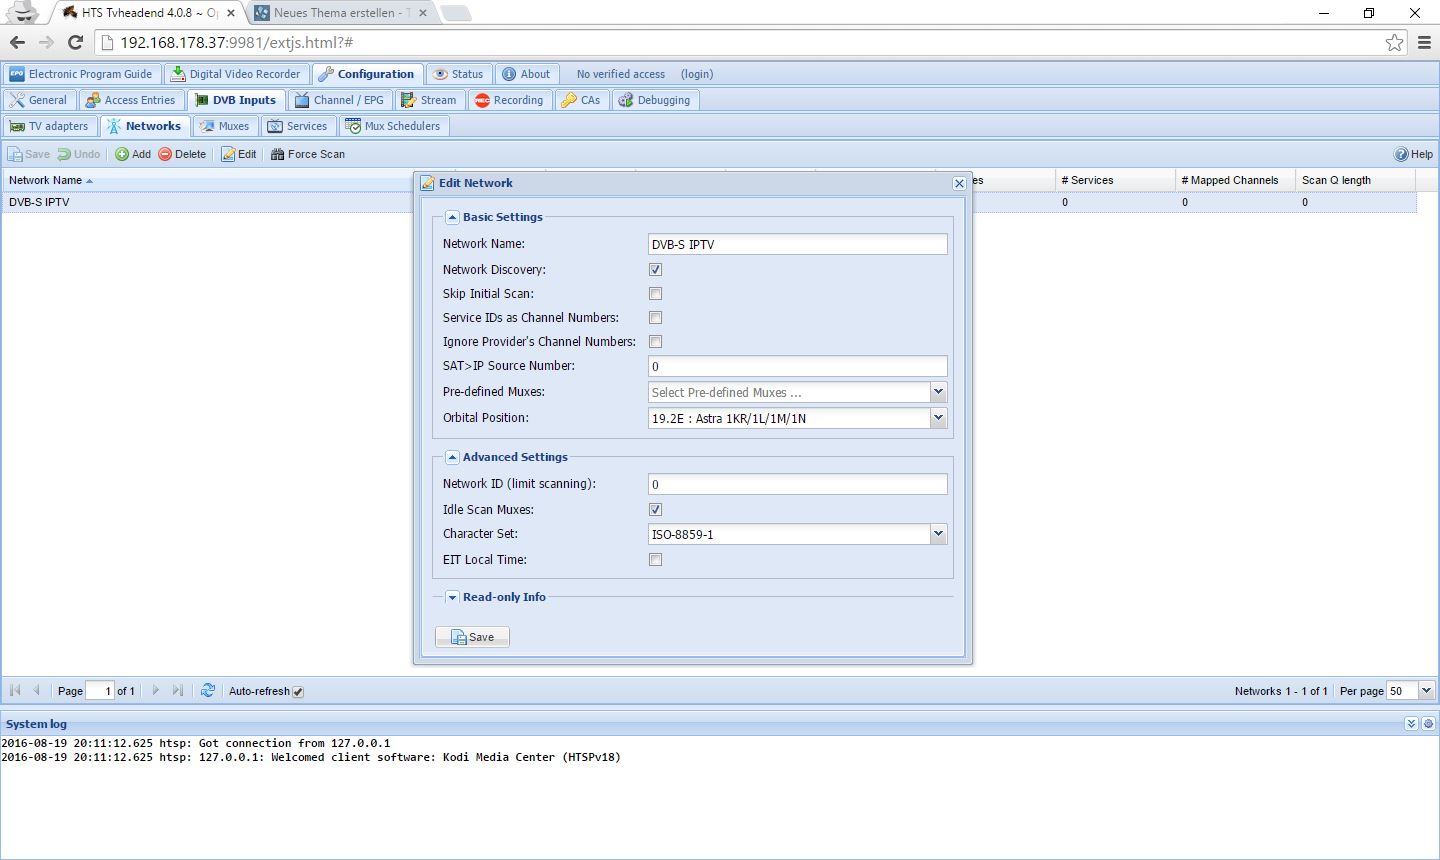Click the Edit toolbar button
This screenshot has width=1440, height=860.
239,154
